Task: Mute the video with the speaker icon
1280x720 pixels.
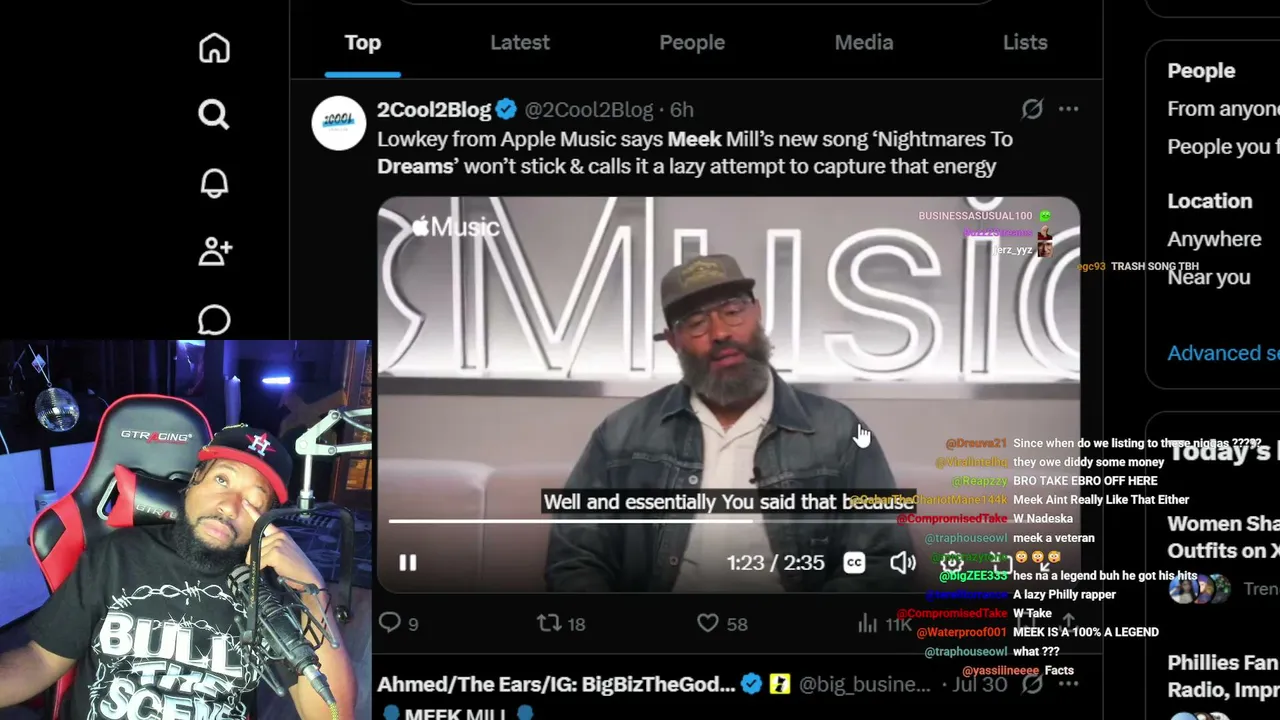Action: click(x=902, y=562)
